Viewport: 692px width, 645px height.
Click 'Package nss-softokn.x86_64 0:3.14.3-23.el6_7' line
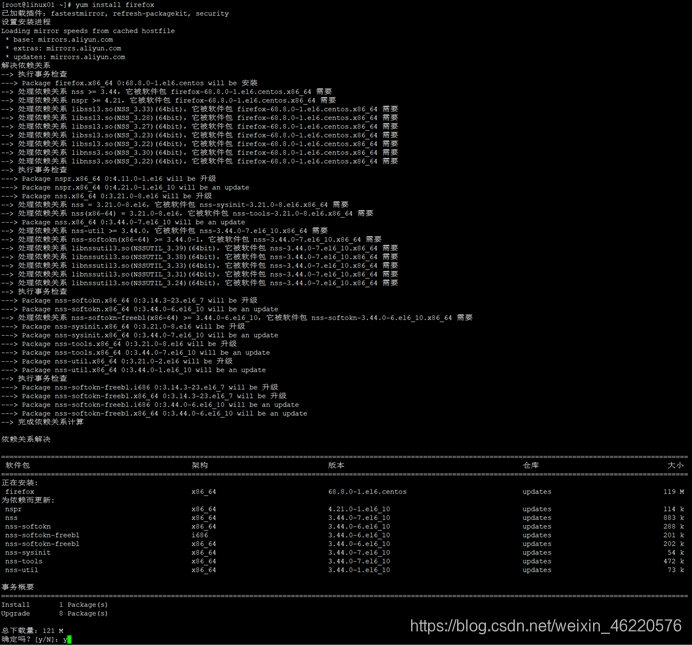(129, 300)
